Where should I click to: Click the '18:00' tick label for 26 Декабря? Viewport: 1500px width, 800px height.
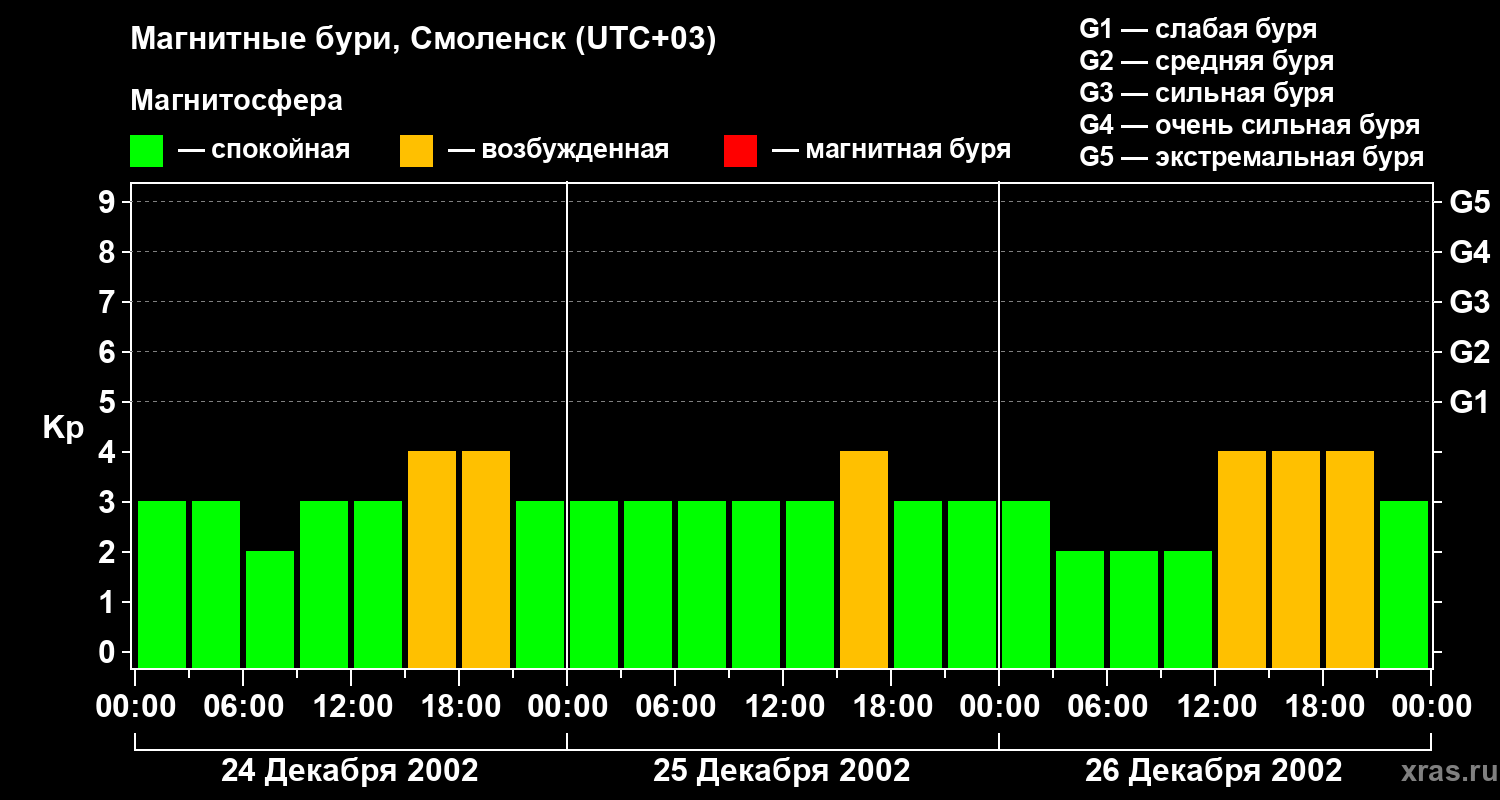pyautogui.click(x=1323, y=706)
